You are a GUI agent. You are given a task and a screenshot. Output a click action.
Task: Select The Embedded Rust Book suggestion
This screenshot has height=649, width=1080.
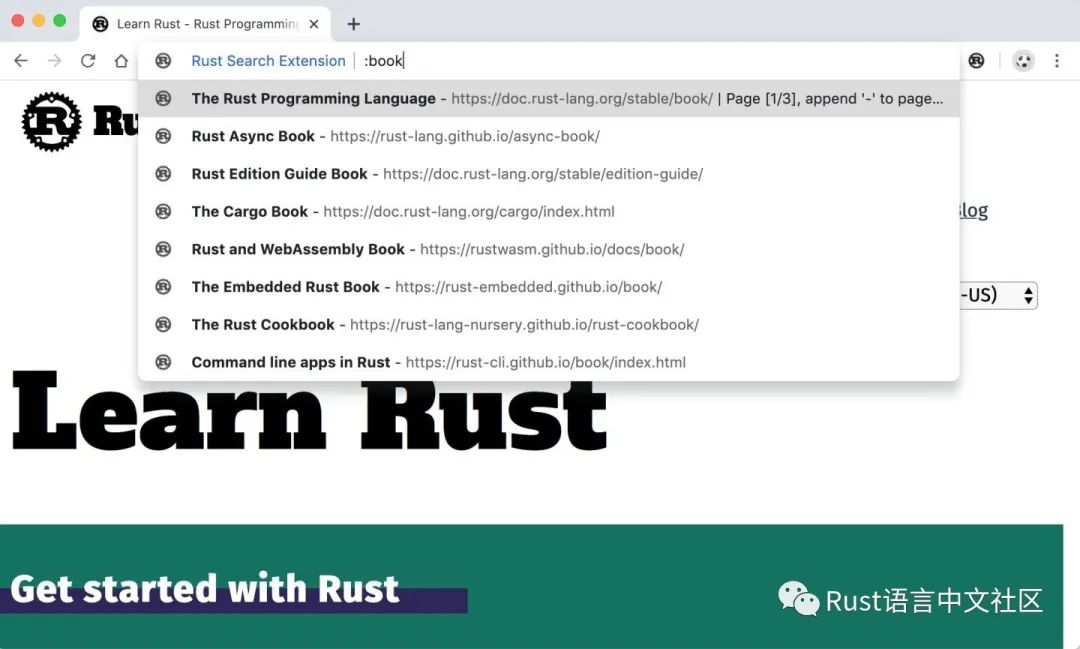pyautogui.click(x=549, y=287)
